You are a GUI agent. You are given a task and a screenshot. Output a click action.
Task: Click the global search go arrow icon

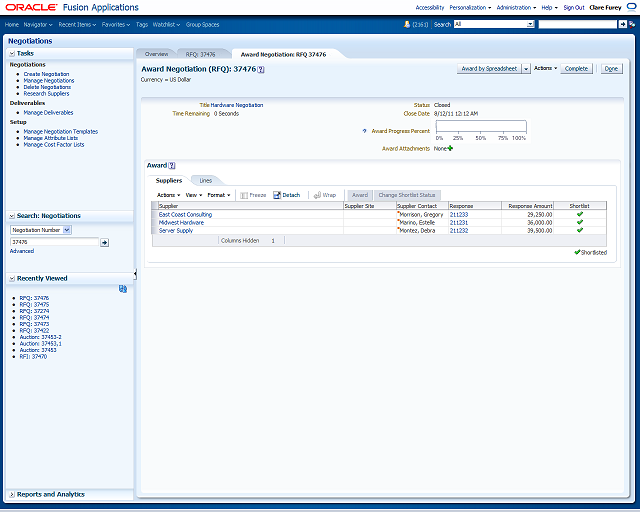[x=622, y=24]
